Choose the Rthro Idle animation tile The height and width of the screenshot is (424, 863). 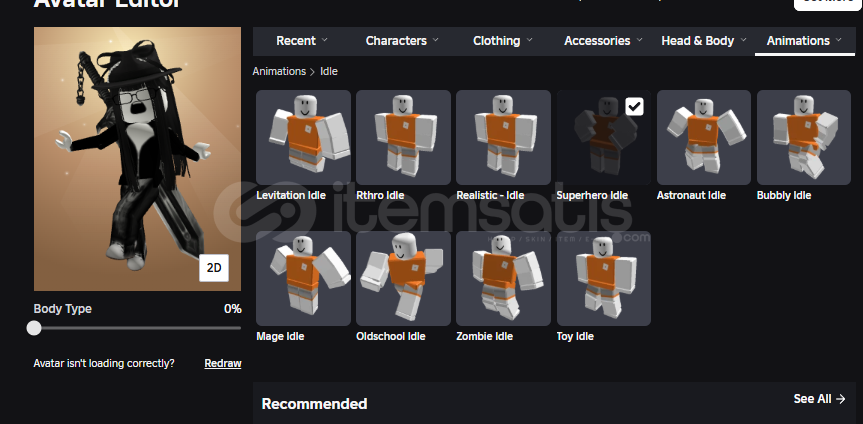pos(403,138)
